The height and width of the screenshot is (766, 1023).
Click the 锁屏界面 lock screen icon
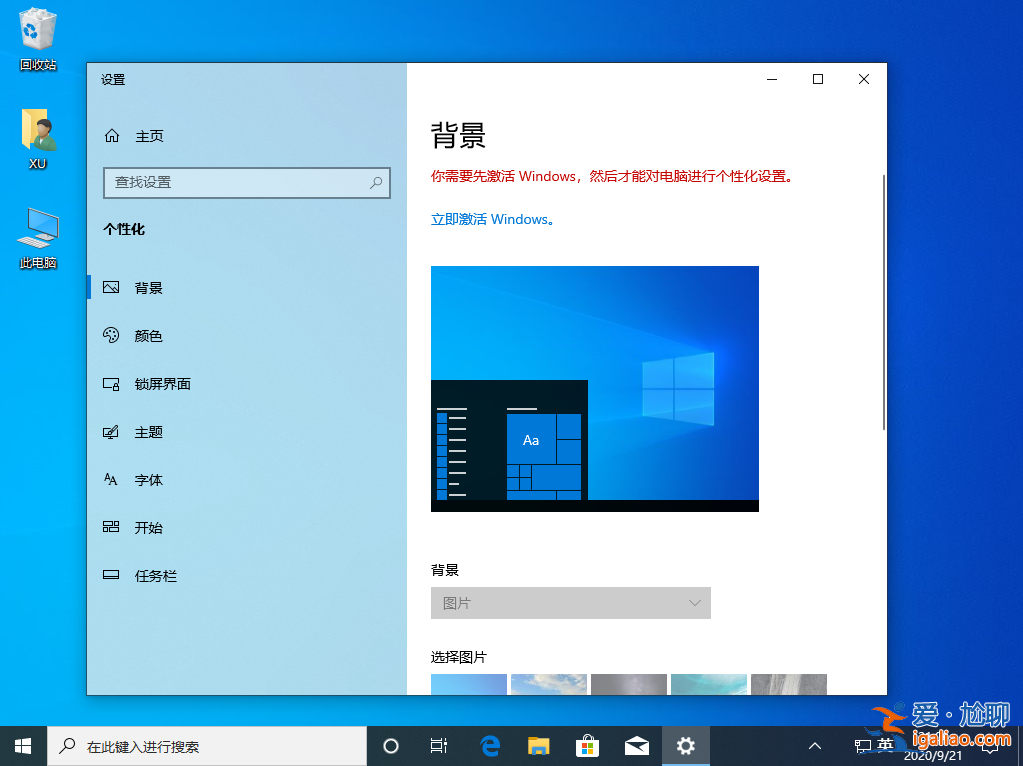tap(112, 384)
